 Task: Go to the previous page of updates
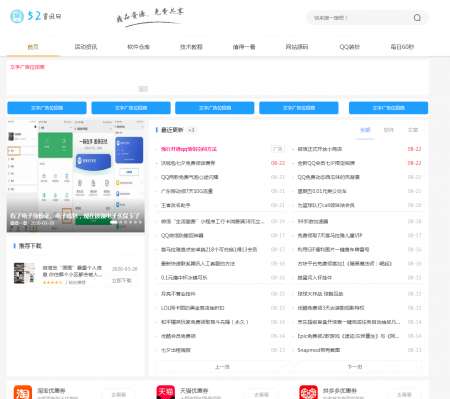(222, 367)
